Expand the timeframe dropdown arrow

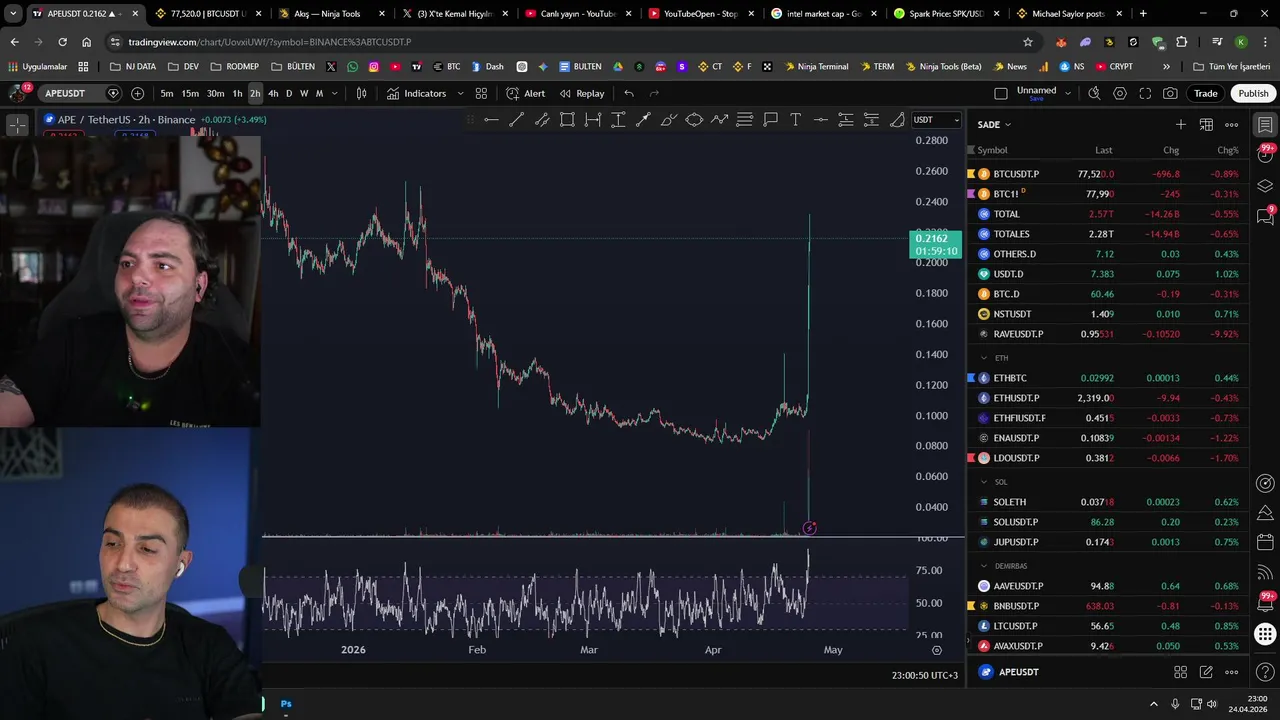coord(334,93)
